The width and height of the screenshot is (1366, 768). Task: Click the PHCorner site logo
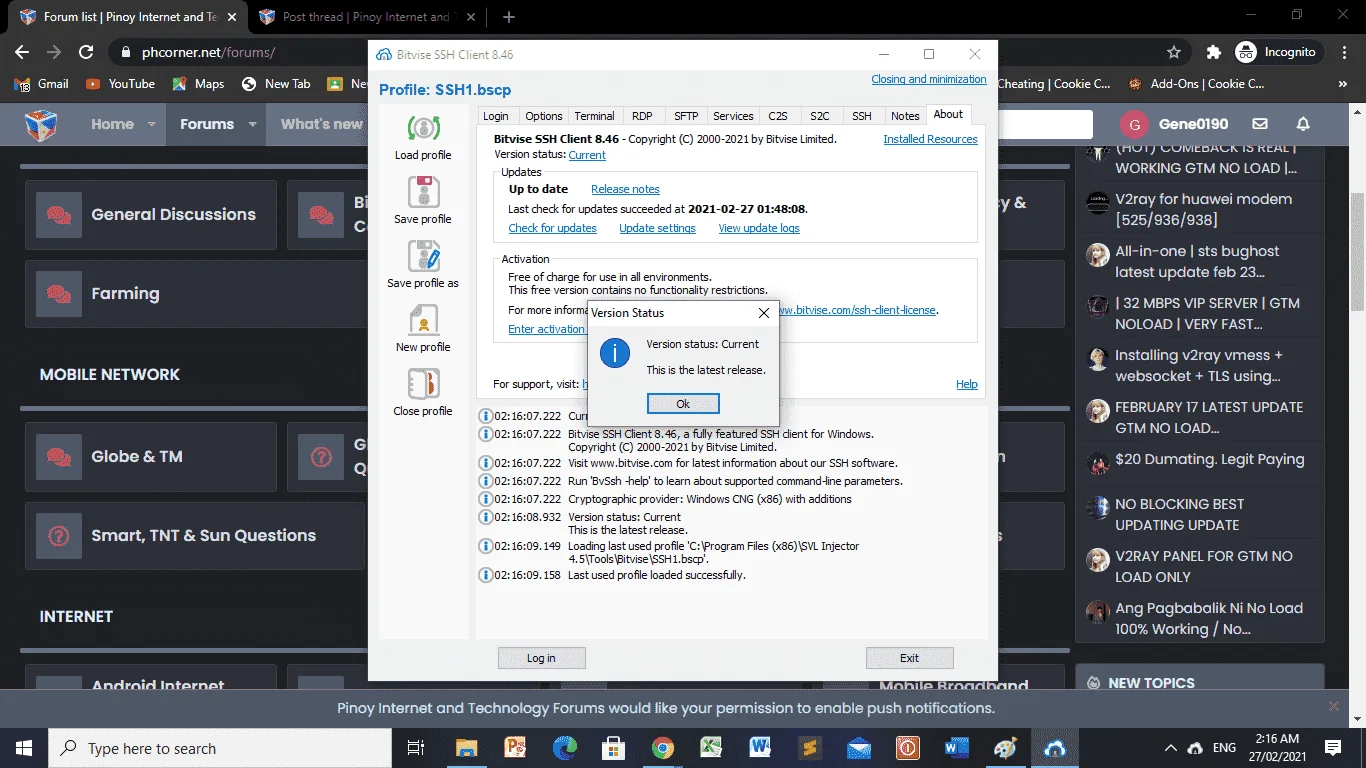pos(40,125)
